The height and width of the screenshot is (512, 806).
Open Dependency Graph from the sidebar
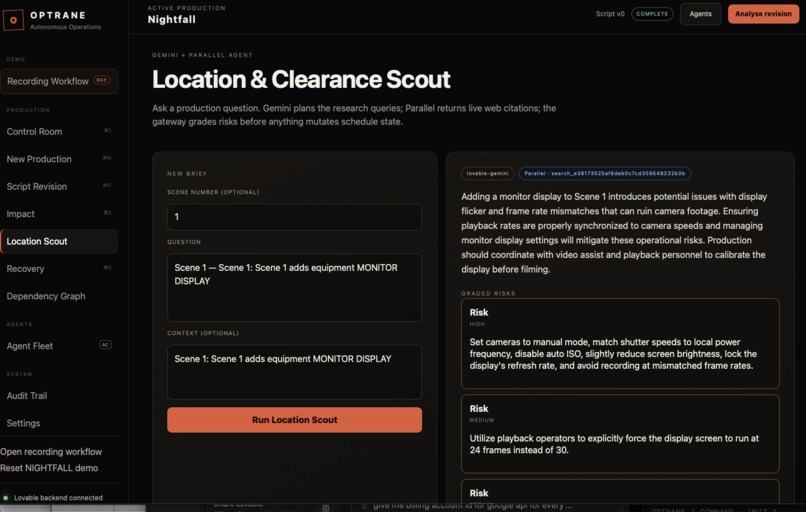pos(59,296)
